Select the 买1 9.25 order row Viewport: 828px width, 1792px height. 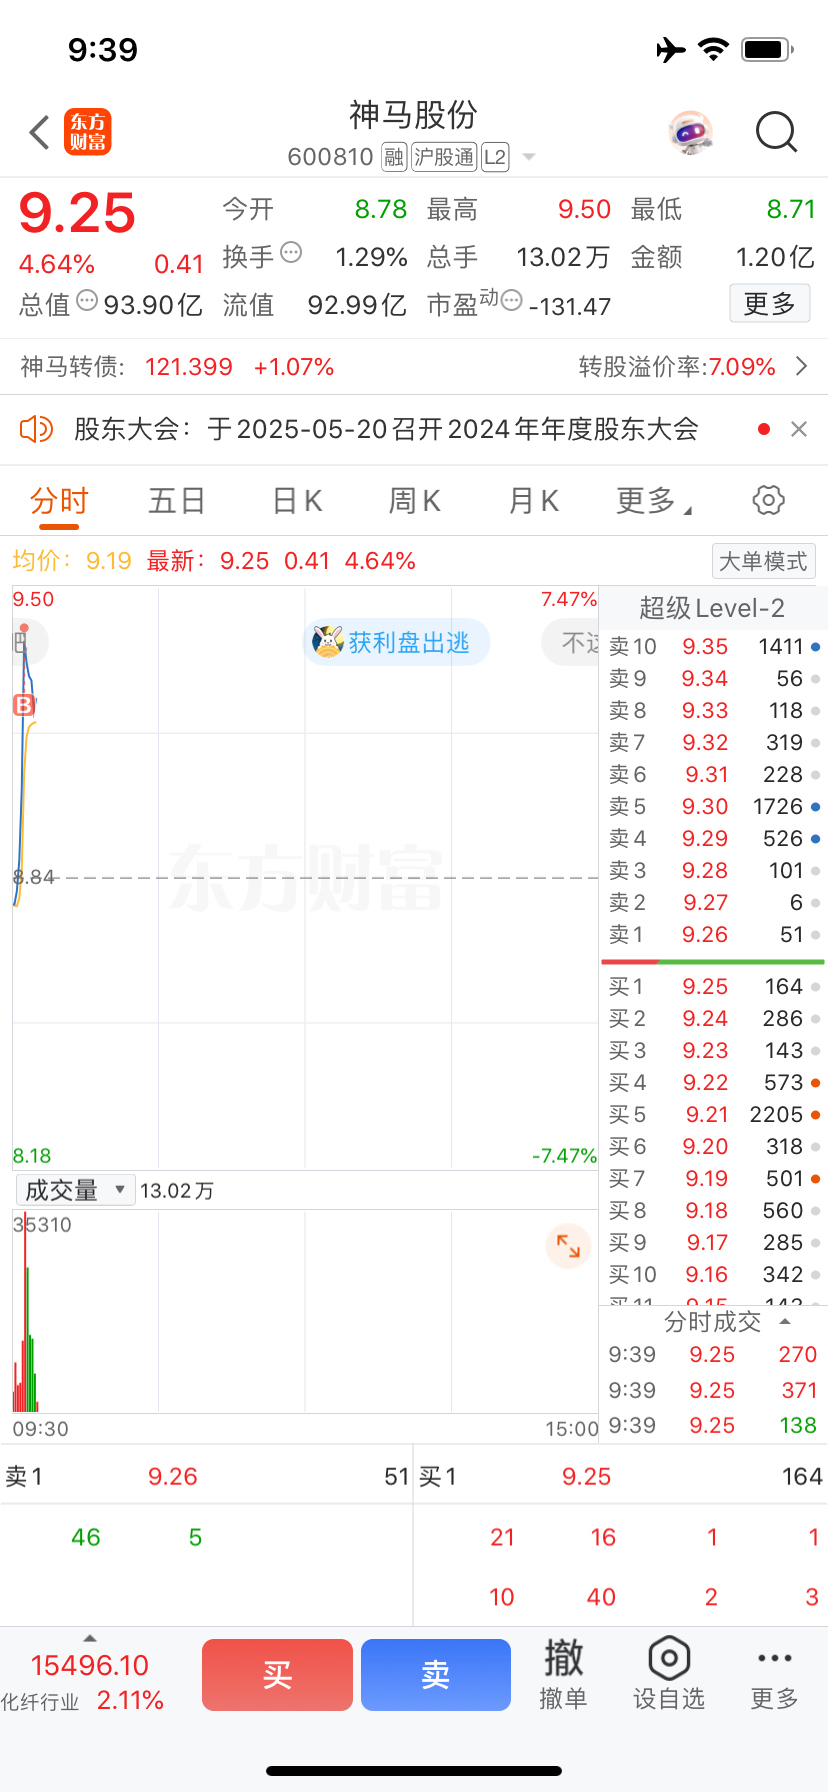point(714,987)
